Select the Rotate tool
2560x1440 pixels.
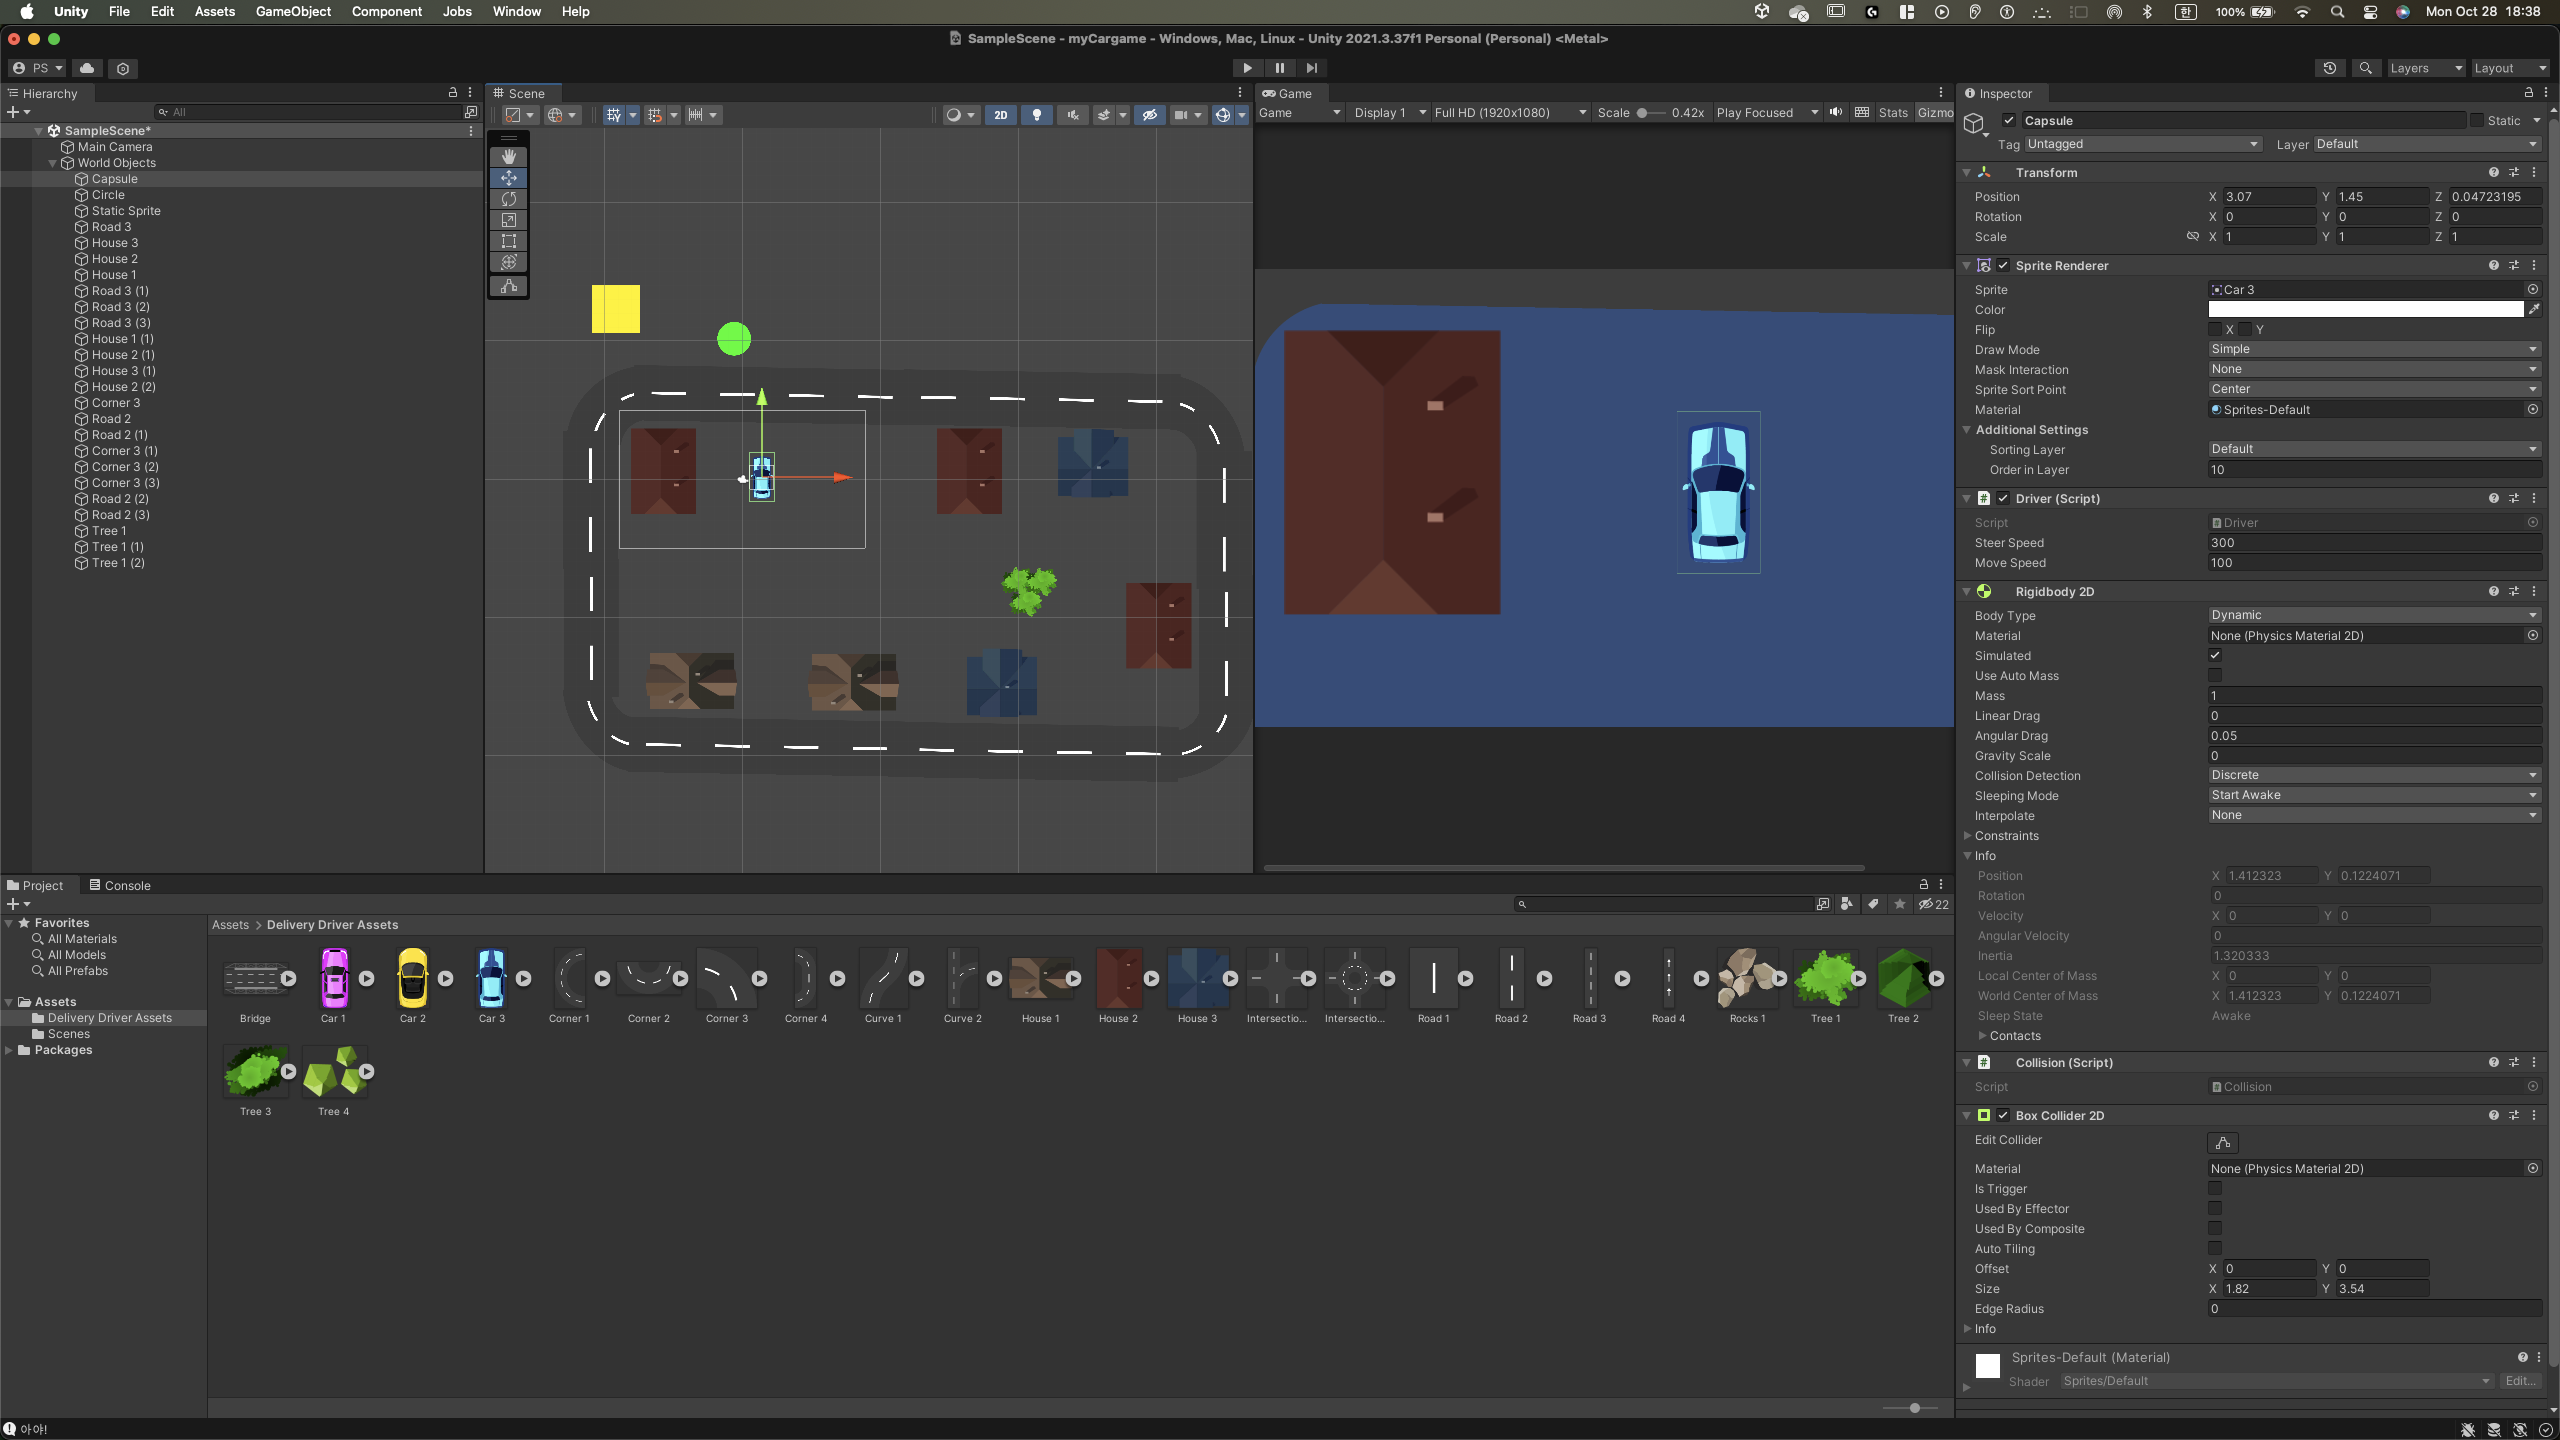509,199
